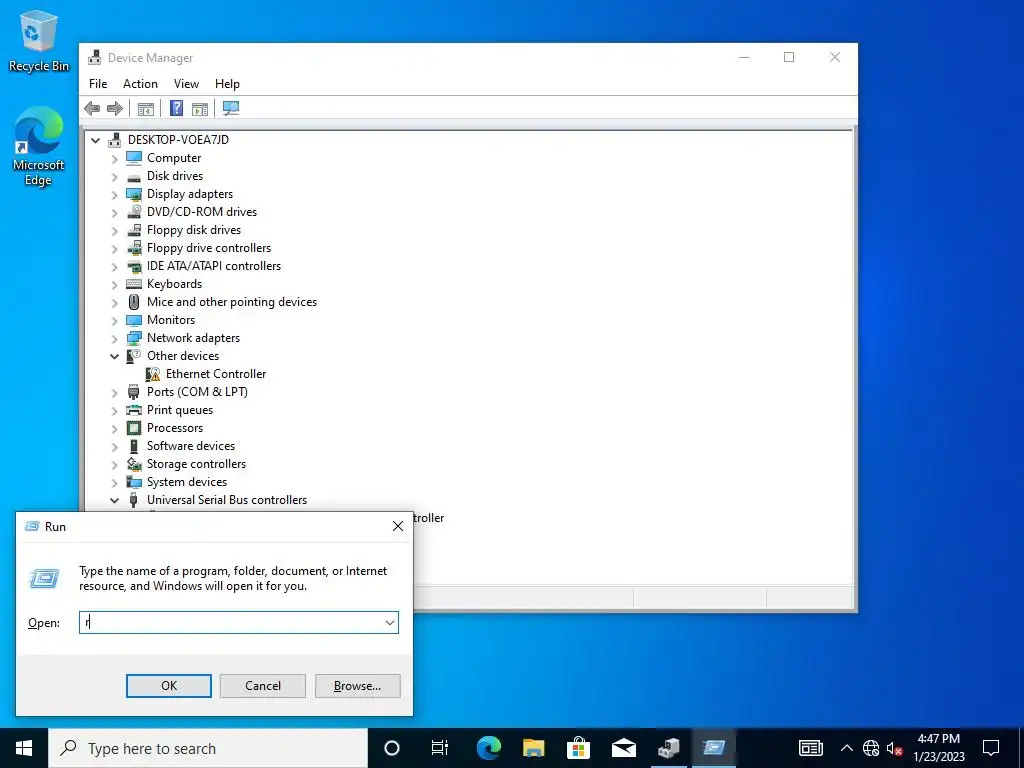
Task: Click the network tray icon
Action: pos(871,748)
